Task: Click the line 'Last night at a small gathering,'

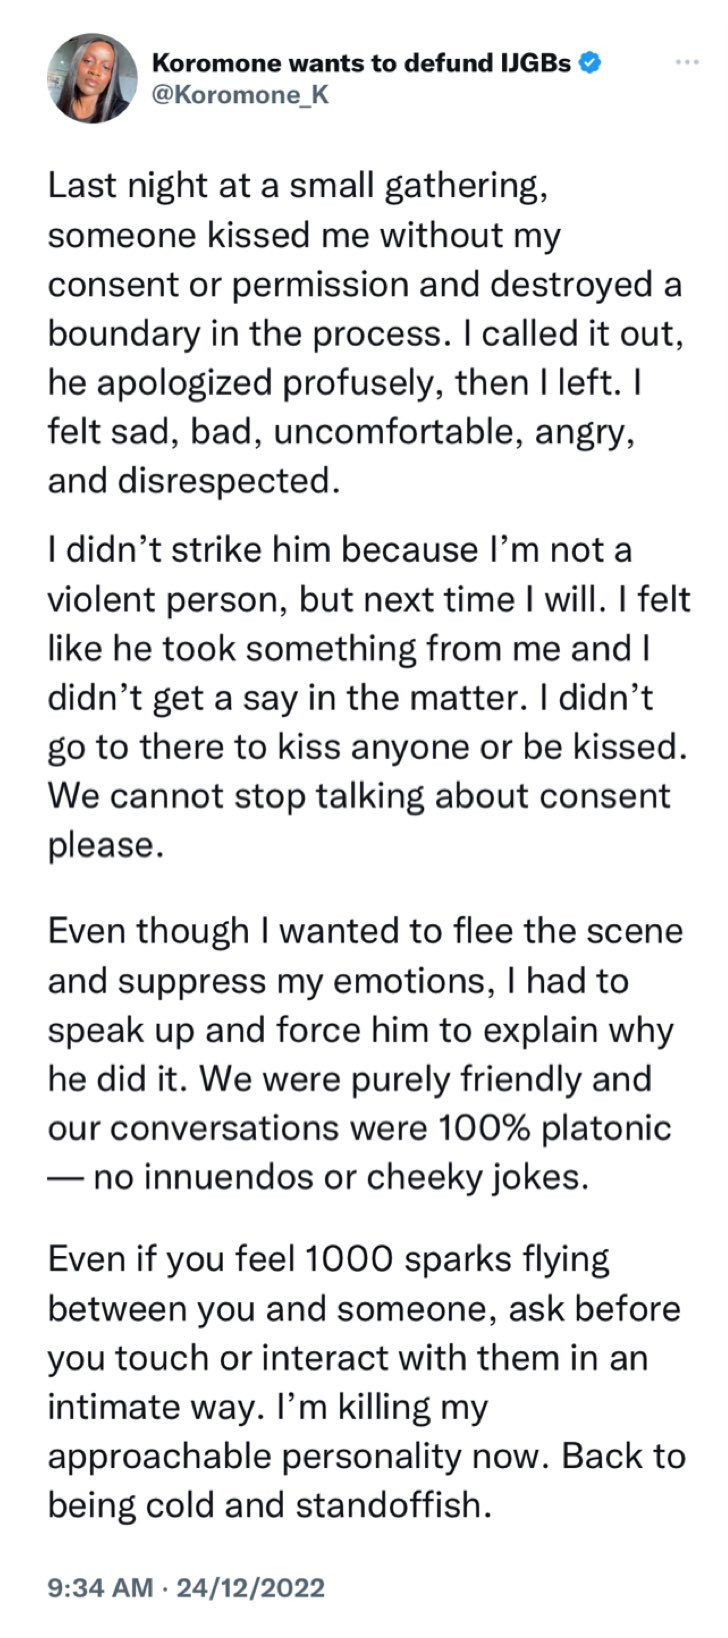Action: (x=297, y=186)
